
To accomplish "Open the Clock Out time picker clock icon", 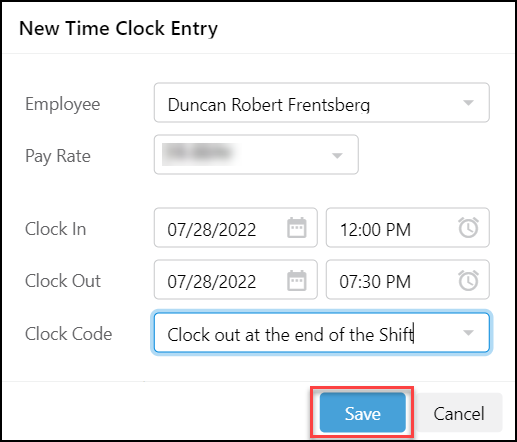I will pyautogui.click(x=468, y=280).
